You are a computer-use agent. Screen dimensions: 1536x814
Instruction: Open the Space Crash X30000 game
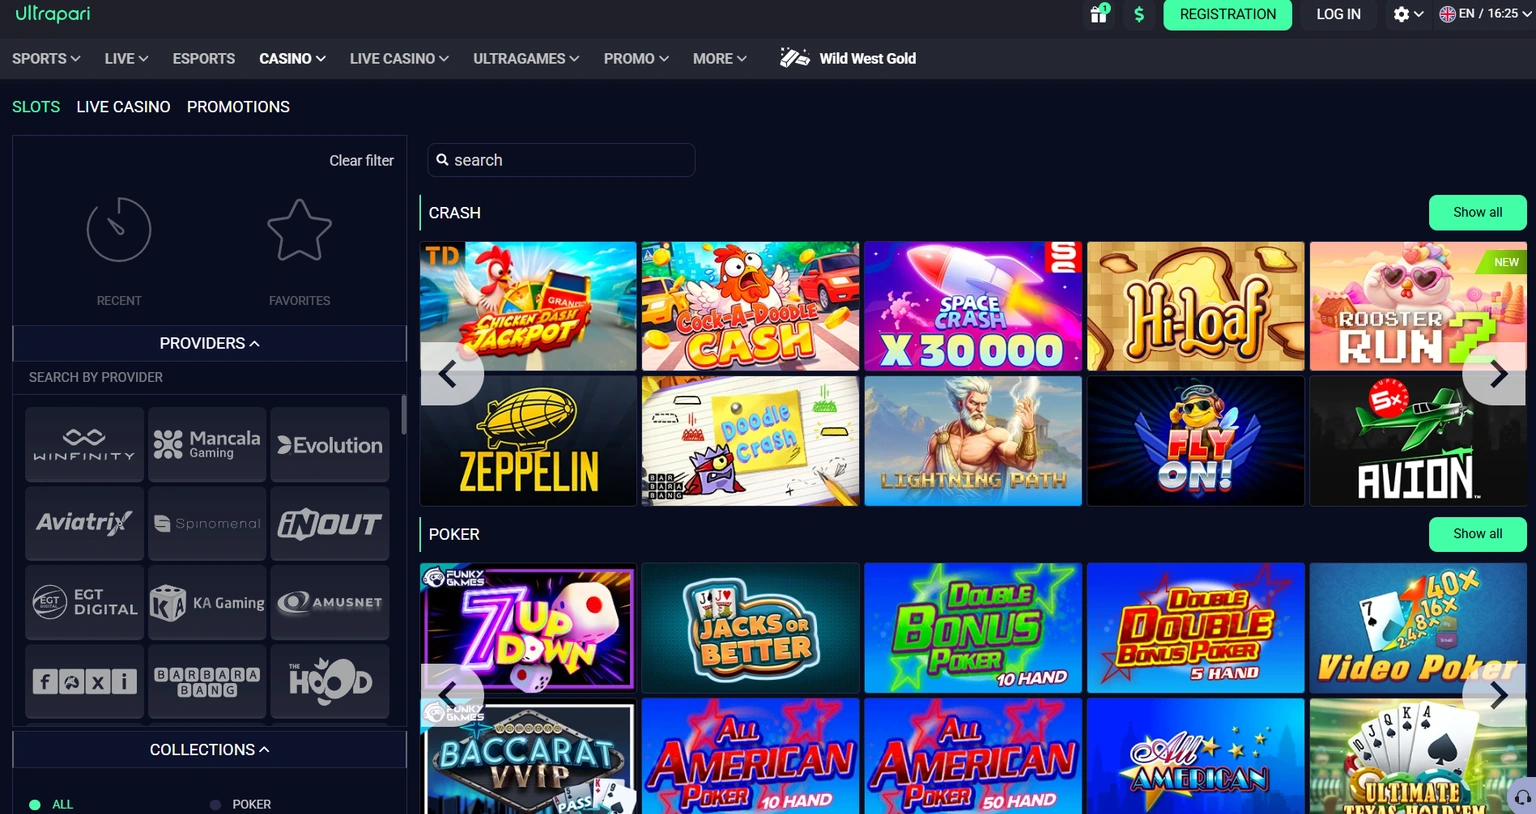[973, 306]
